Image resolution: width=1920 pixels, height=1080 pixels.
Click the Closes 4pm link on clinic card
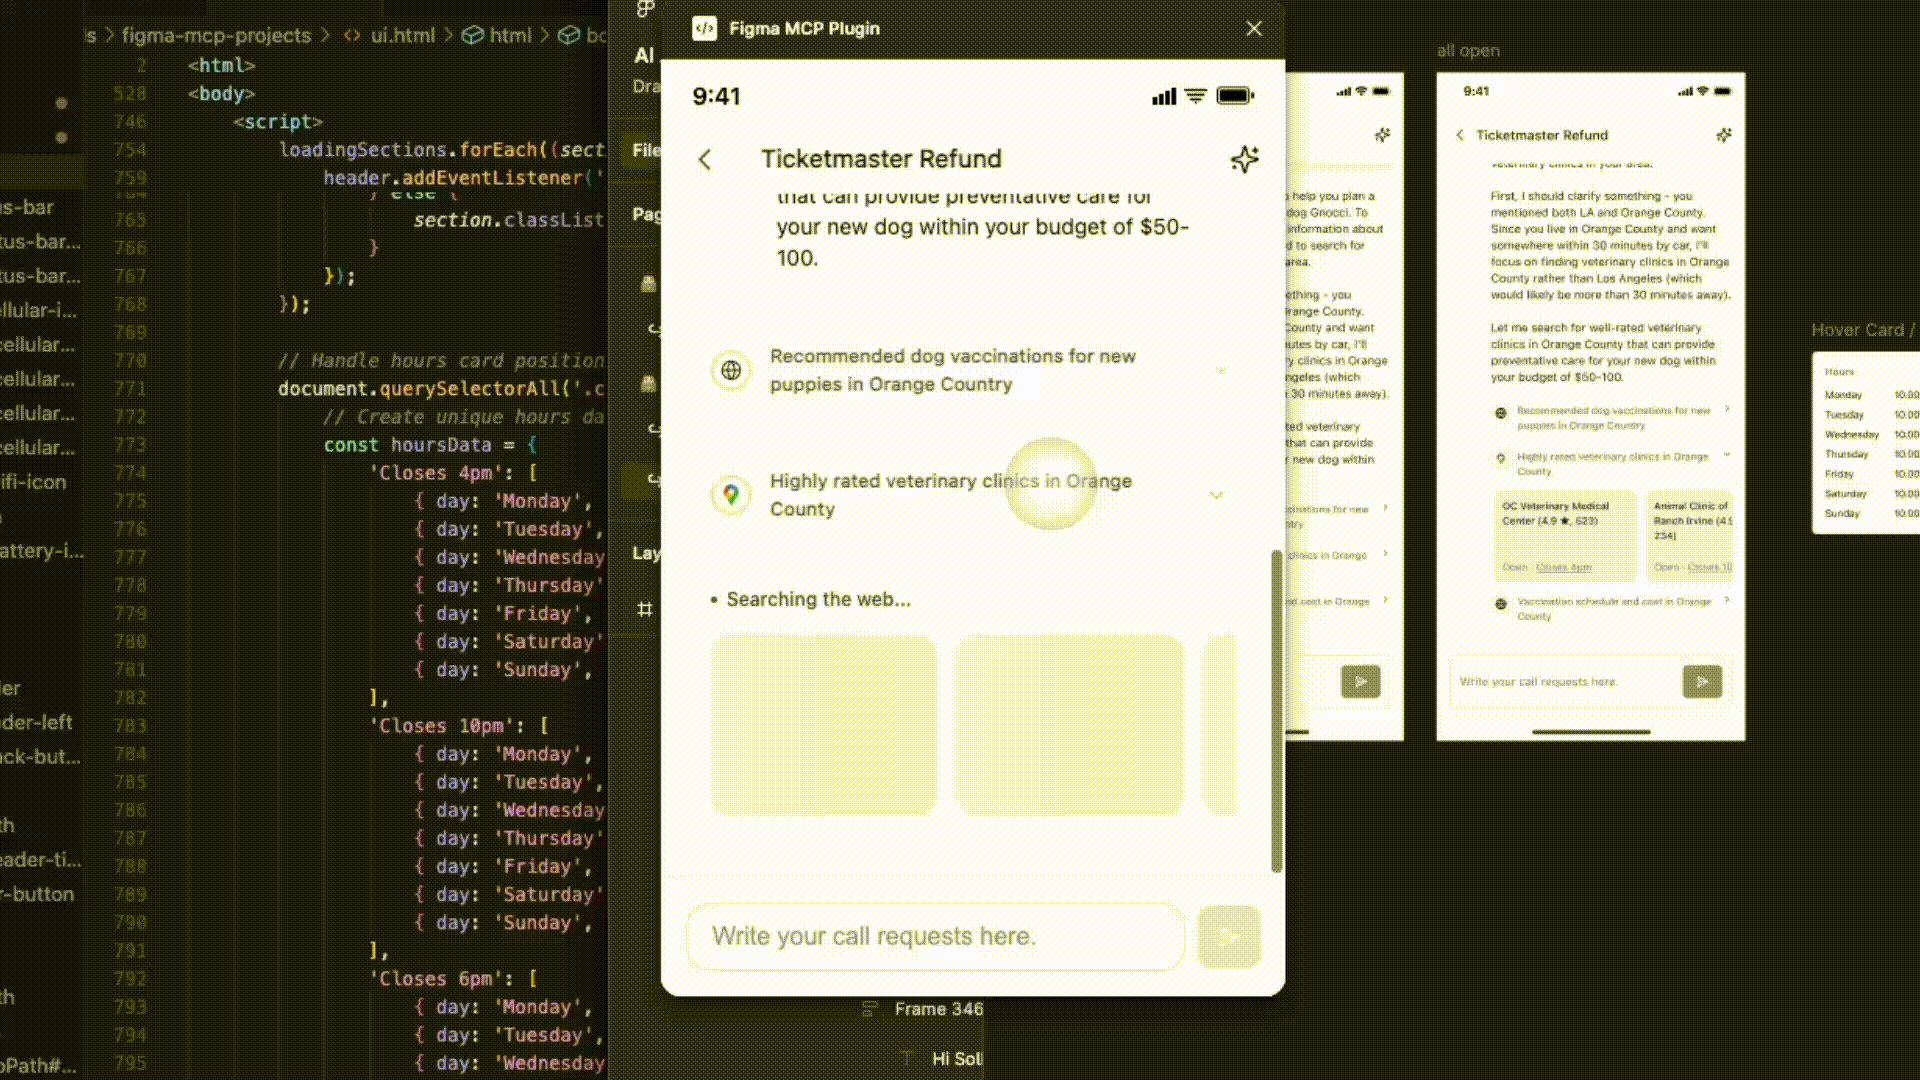point(1563,567)
